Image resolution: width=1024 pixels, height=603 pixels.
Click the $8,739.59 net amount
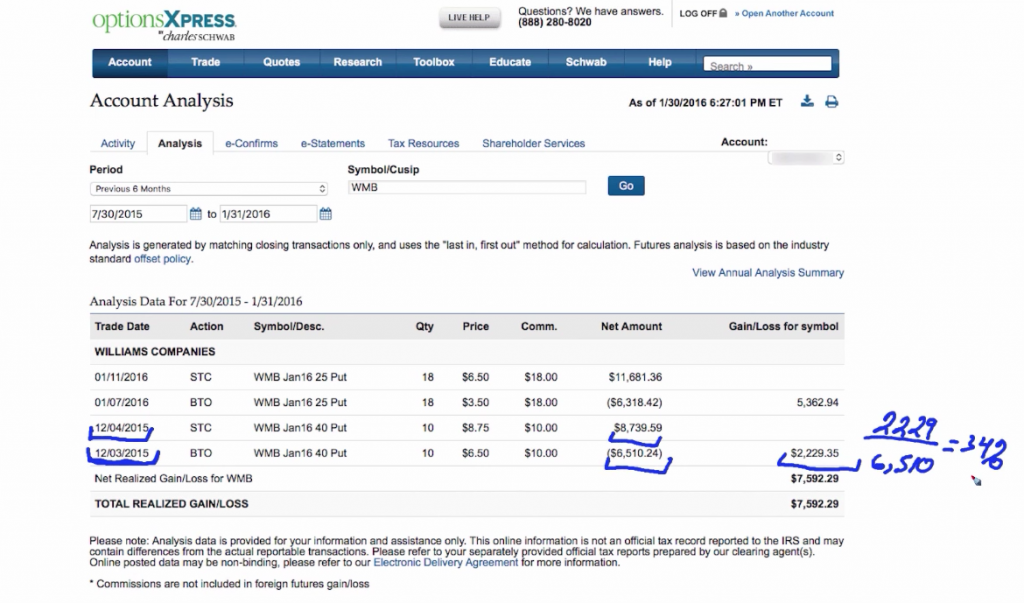pyautogui.click(x=638, y=428)
